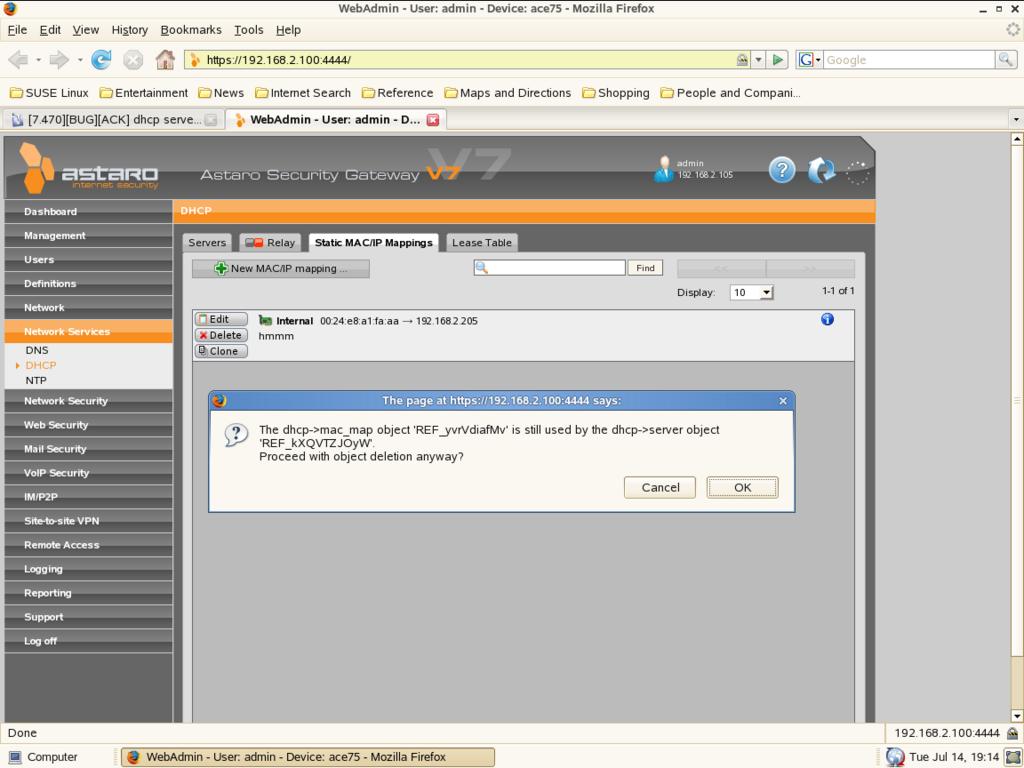Open Dashboard in the sidebar

88,212
